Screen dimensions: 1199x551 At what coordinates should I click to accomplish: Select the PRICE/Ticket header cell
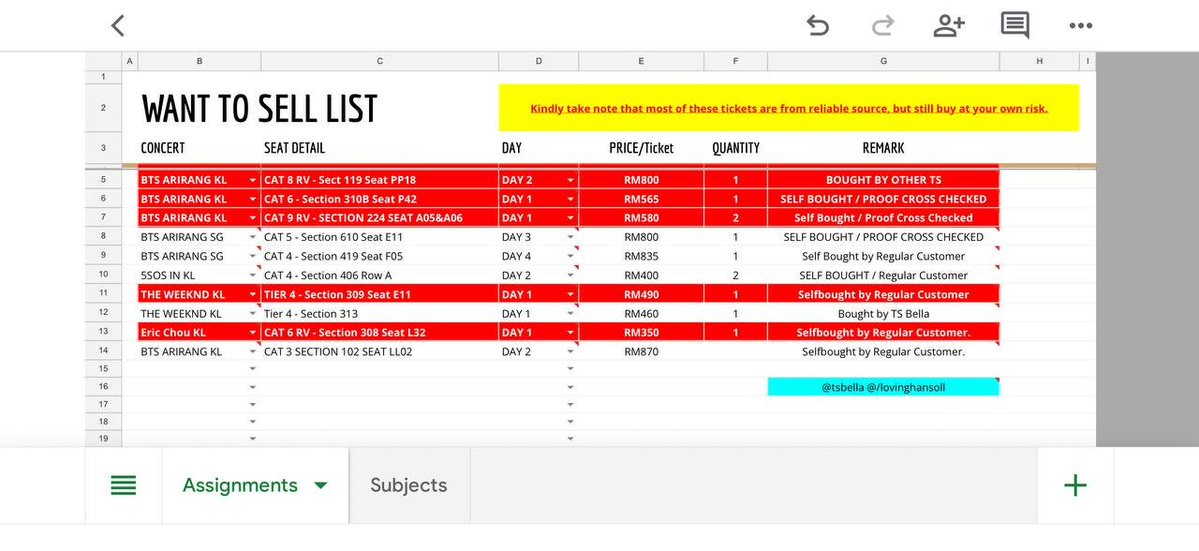point(641,148)
